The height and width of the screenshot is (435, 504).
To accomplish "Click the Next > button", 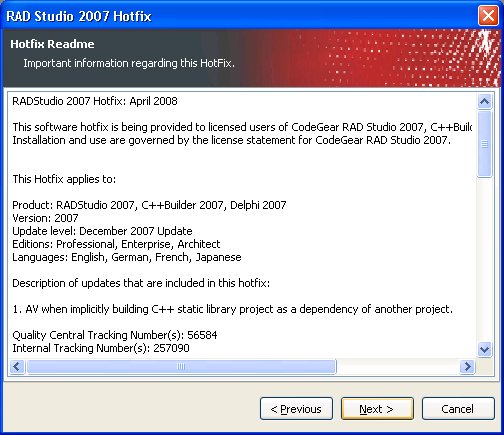I will click(x=377, y=408).
